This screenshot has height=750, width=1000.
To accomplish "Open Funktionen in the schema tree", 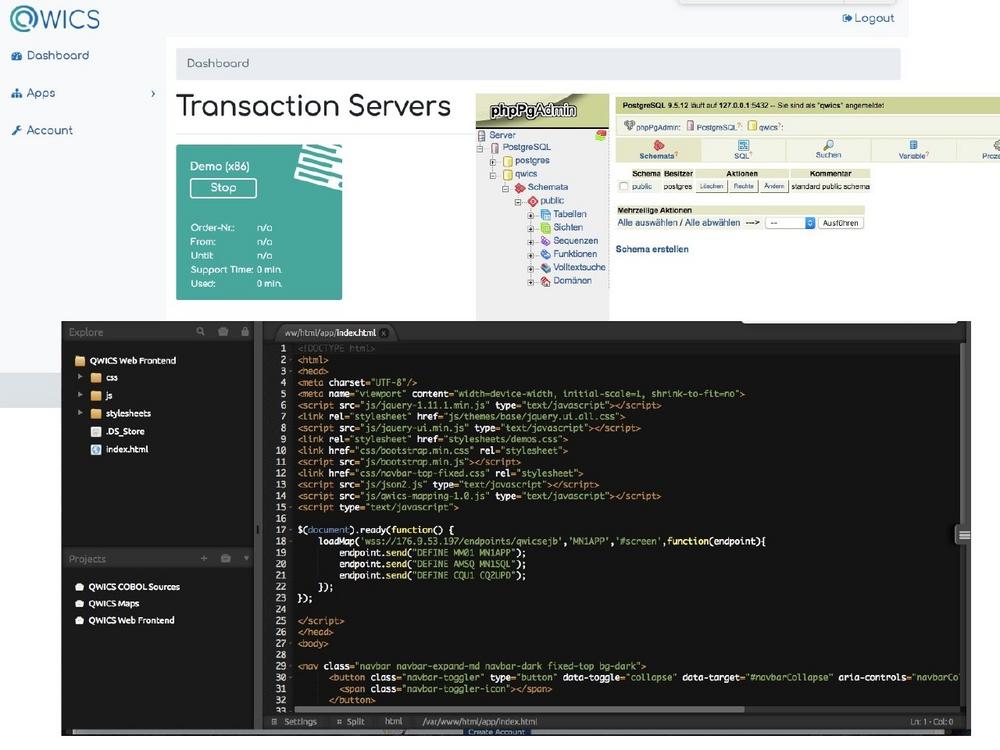I will (x=575, y=254).
